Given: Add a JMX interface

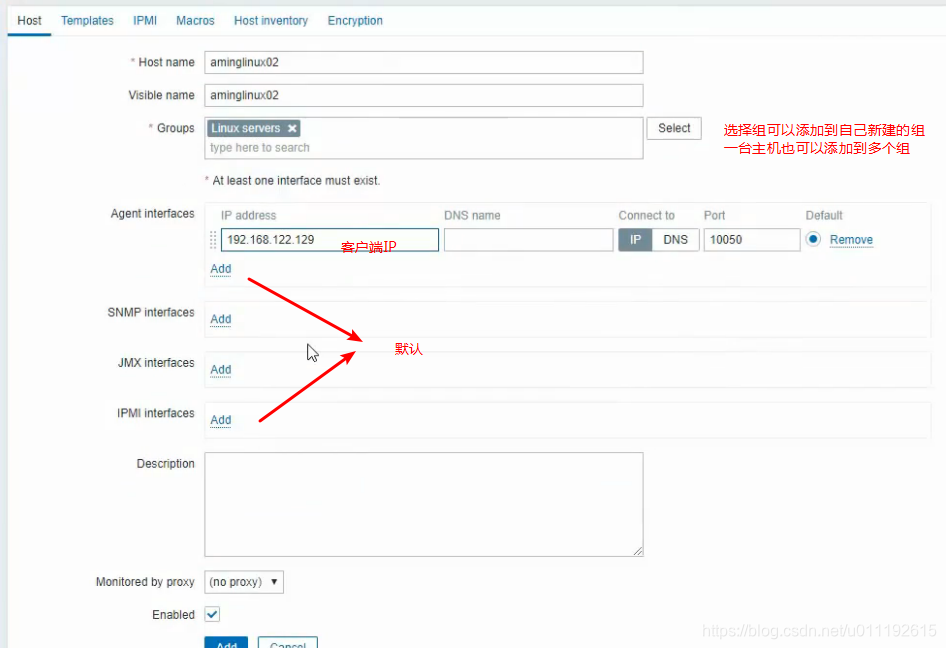Looking at the screenshot, I should (221, 370).
